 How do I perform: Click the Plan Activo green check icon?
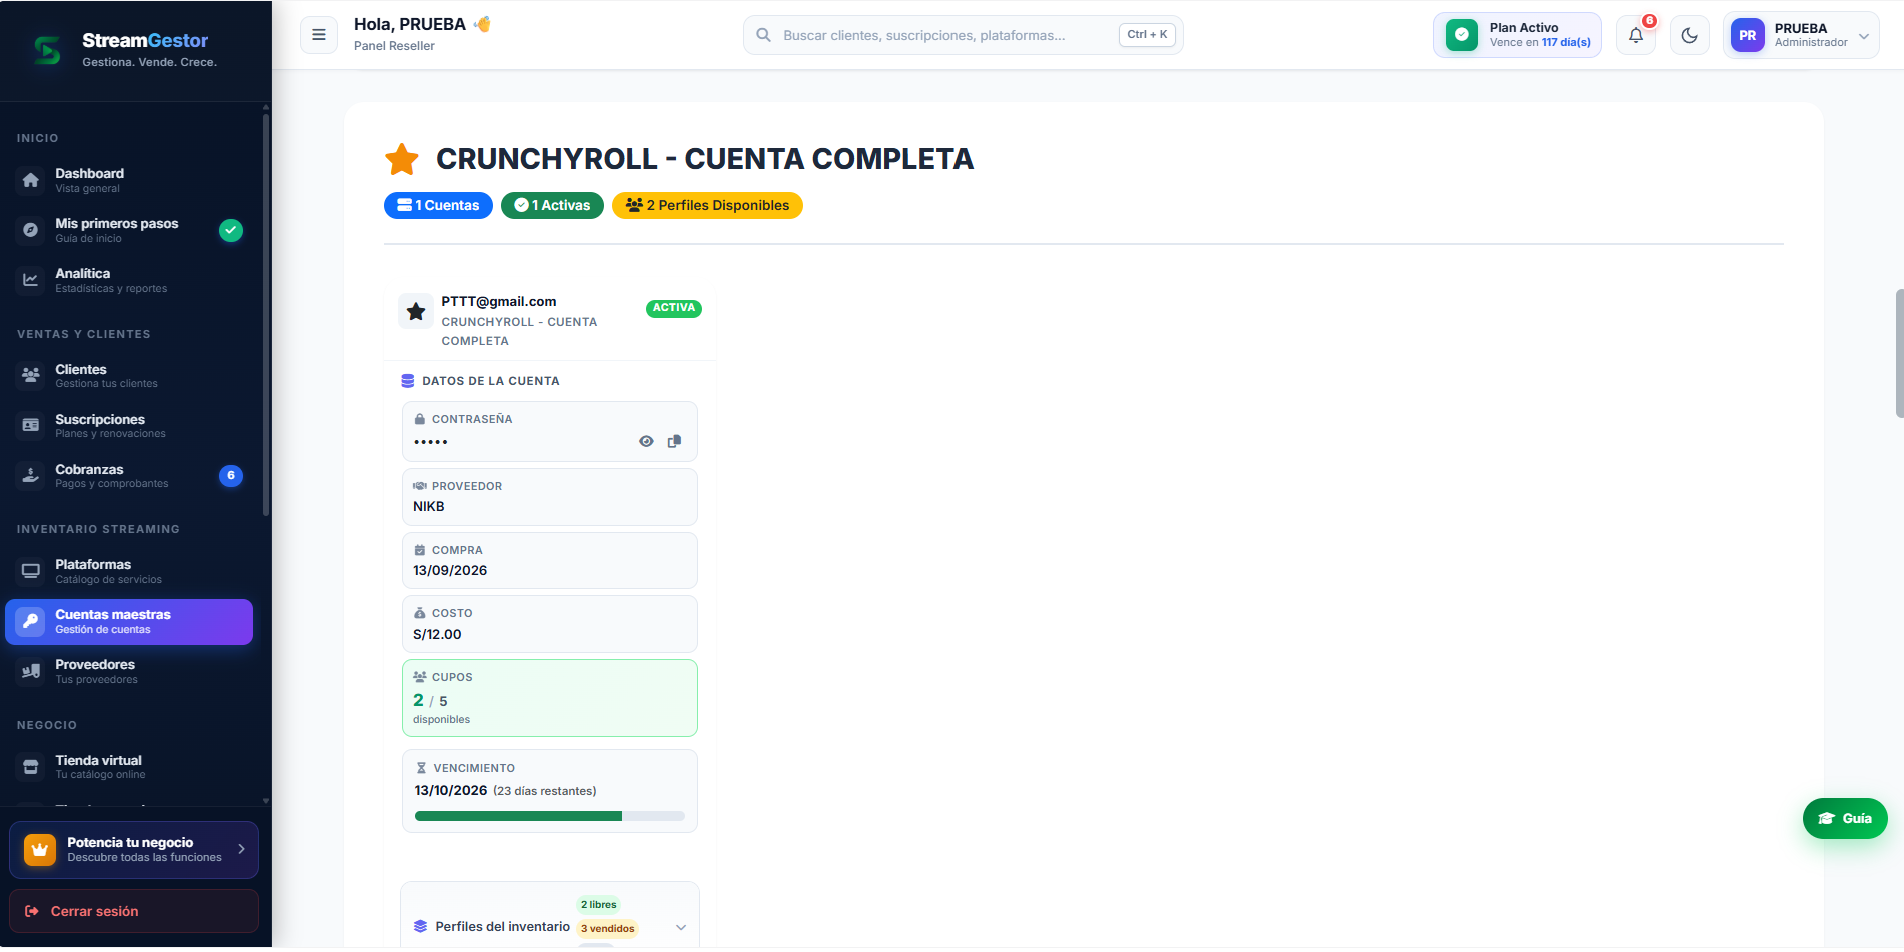tap(1462, 35)
